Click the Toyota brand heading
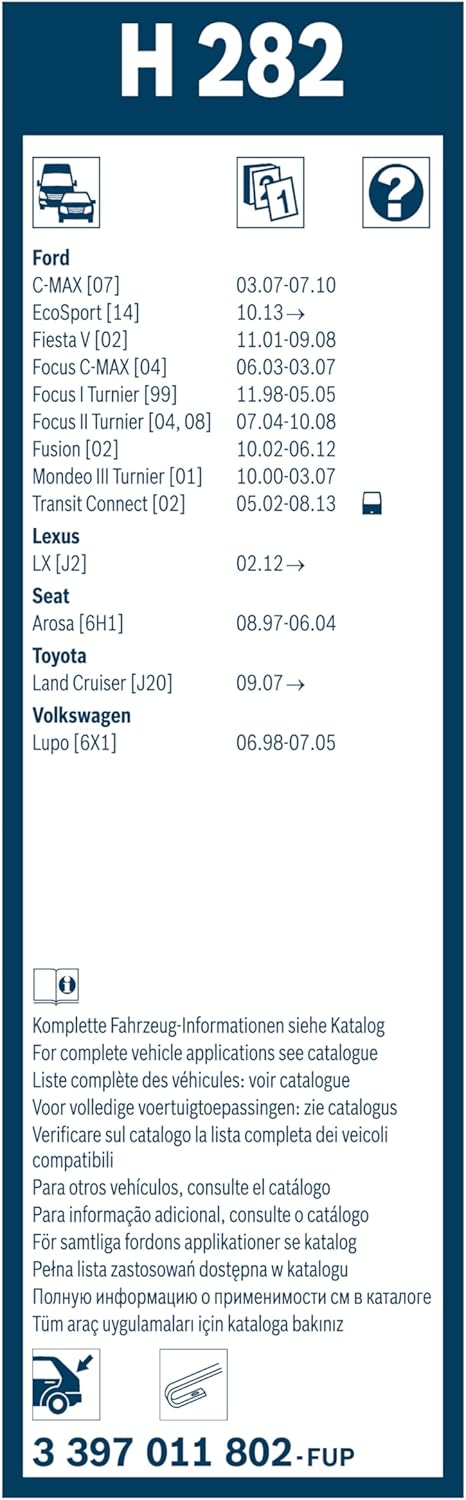The image size is (466, 1500). [x=59, y=656]
